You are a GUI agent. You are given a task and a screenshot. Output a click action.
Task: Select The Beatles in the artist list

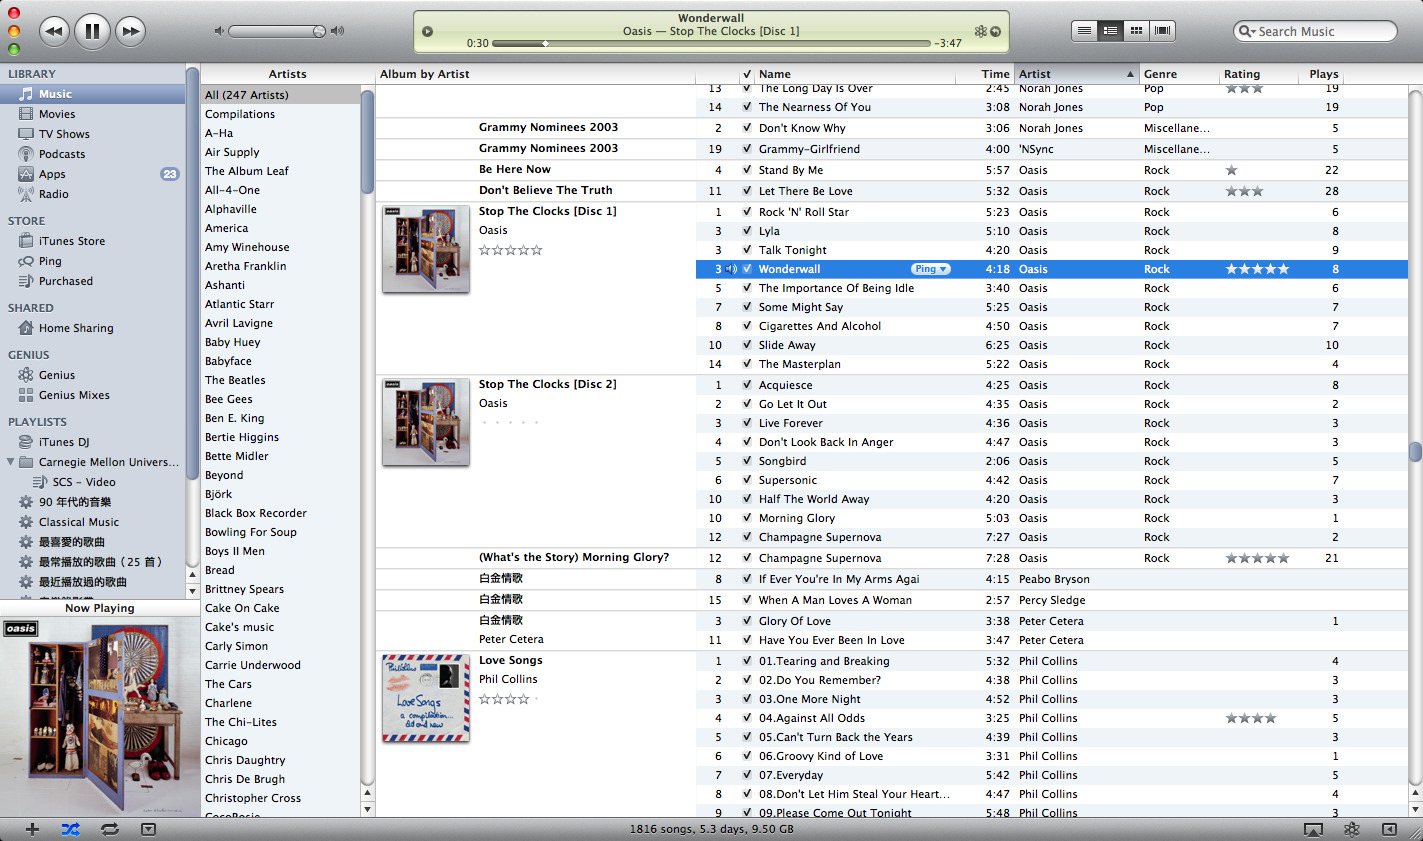pos(280,380)
